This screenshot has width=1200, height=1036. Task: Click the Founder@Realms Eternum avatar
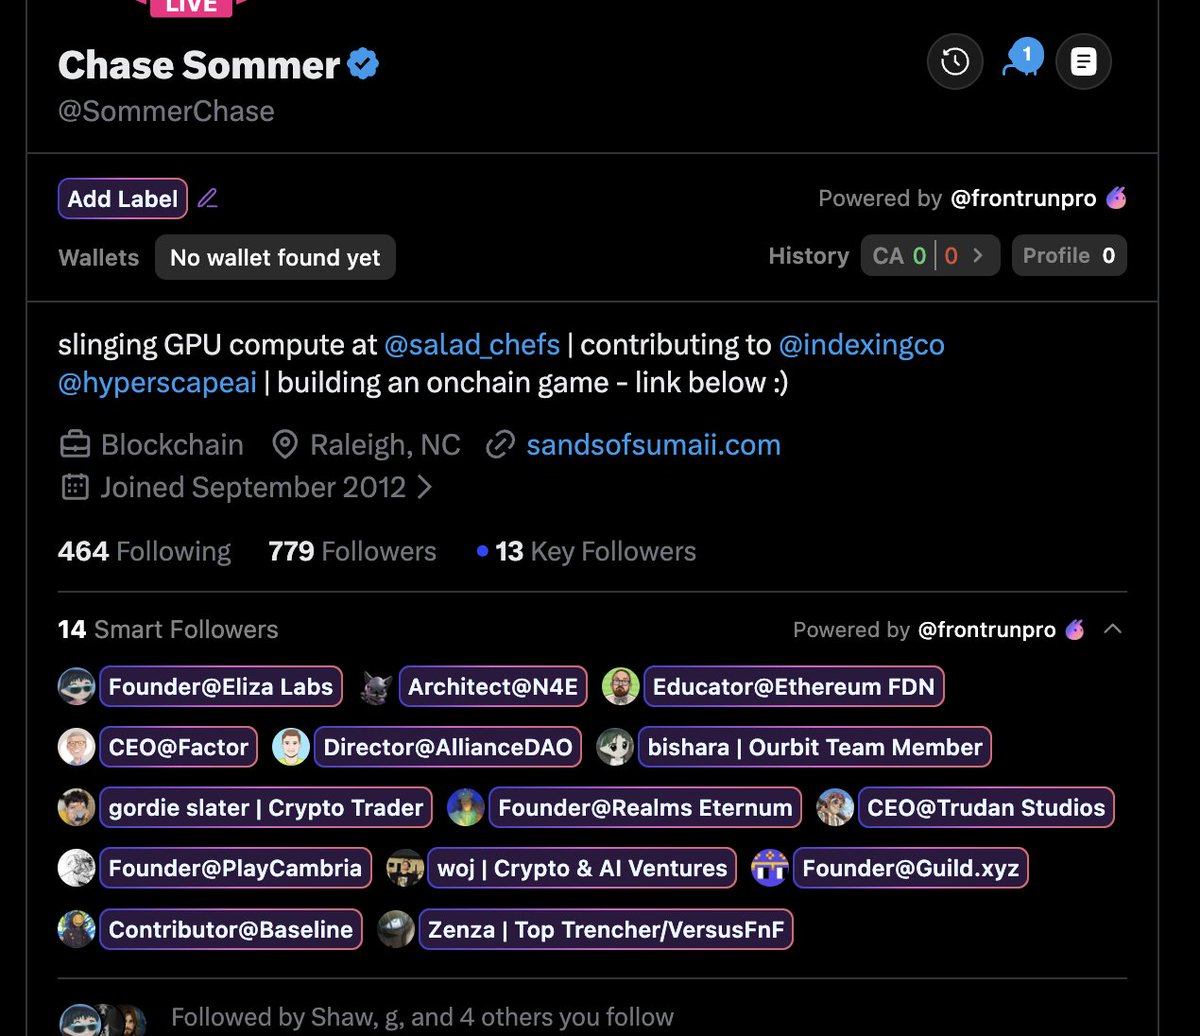tap(466, 807)
